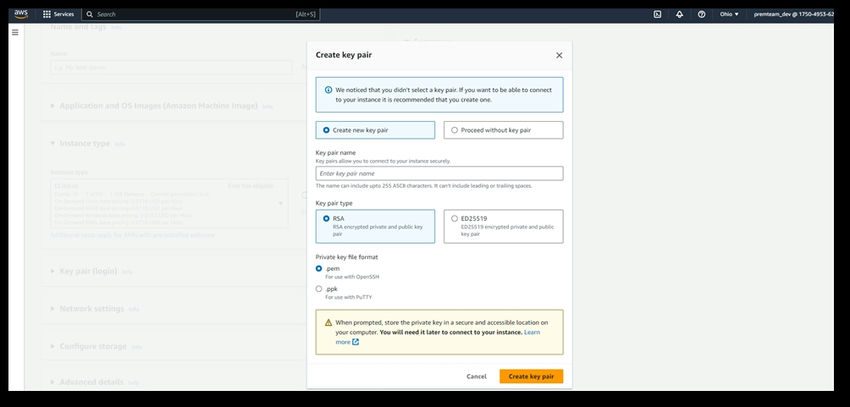The height and width of the screenshot is (407, 850).
Task: Select Proceed without key pair option
Action: pos(503,130)
